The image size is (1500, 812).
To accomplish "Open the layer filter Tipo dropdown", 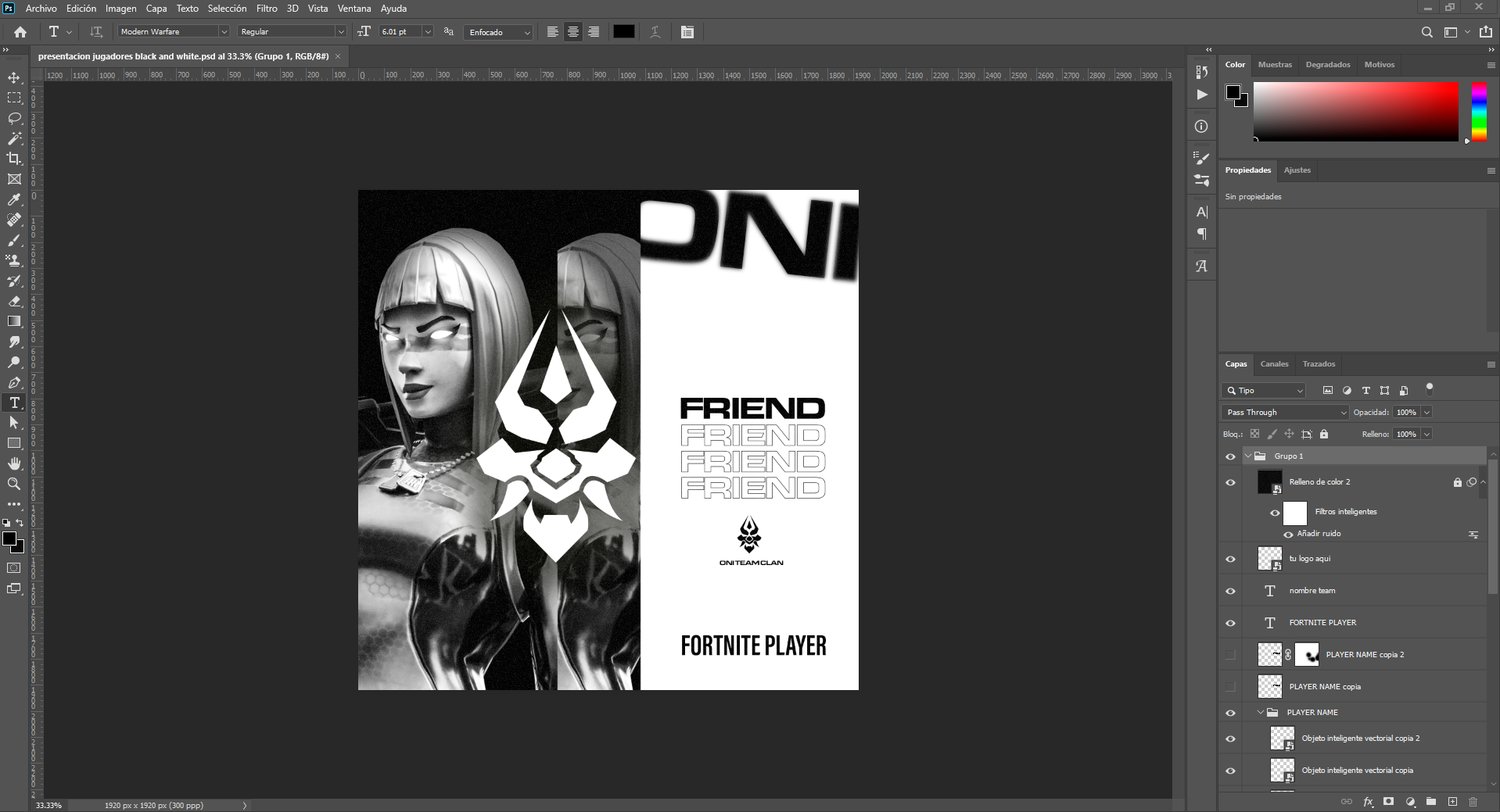I will click(1264, 390).
